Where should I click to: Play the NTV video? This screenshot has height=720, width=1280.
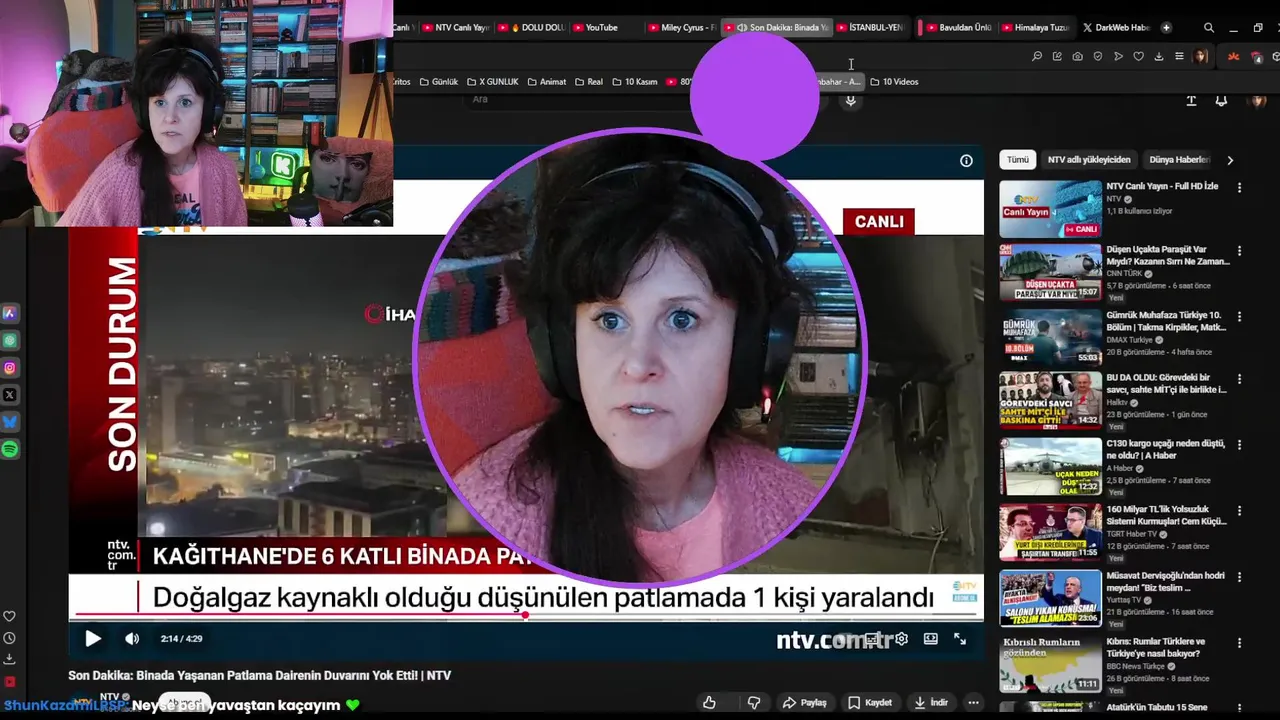pos(93,639)
